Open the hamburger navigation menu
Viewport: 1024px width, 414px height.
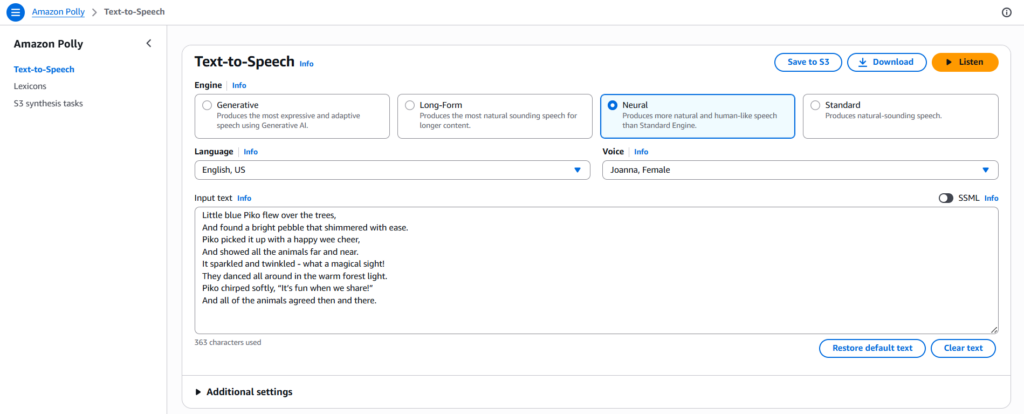click(14, 12)
